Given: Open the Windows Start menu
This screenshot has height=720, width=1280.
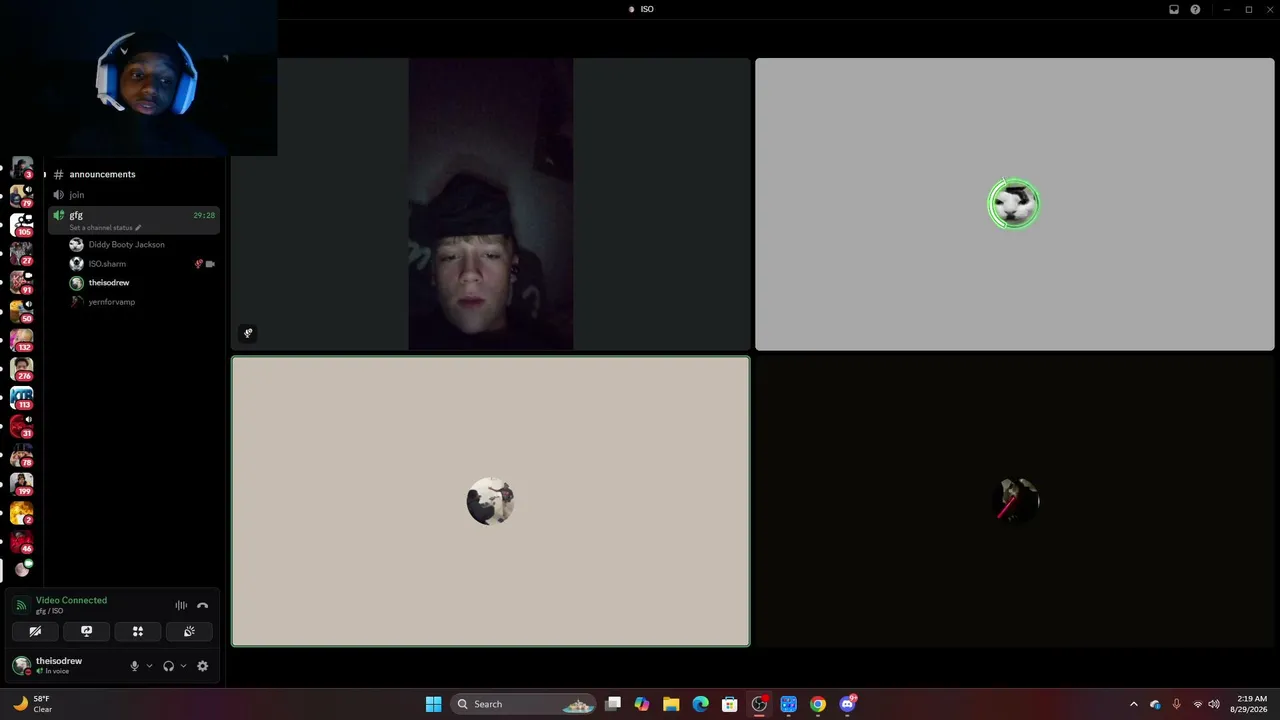Looking at the screenshot, I should 433,704.
